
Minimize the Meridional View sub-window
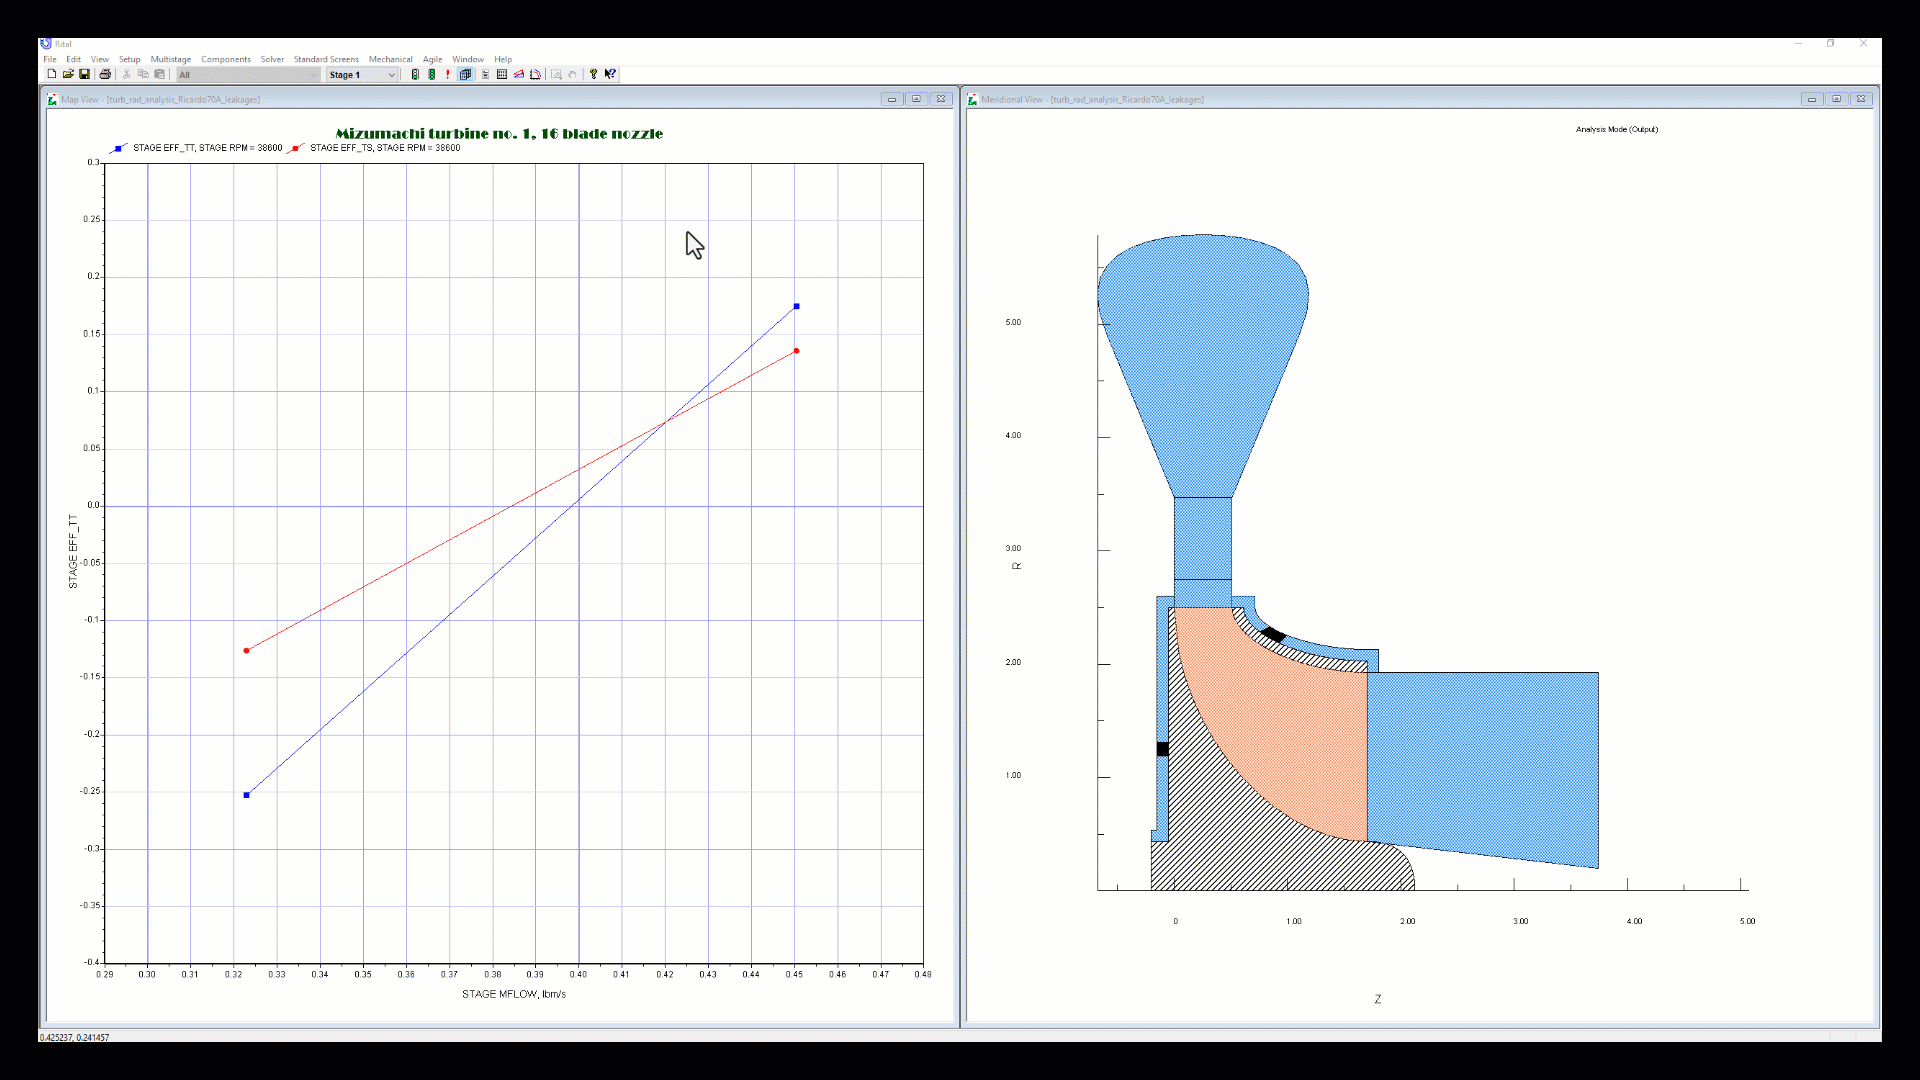[x=1811, y=99]
